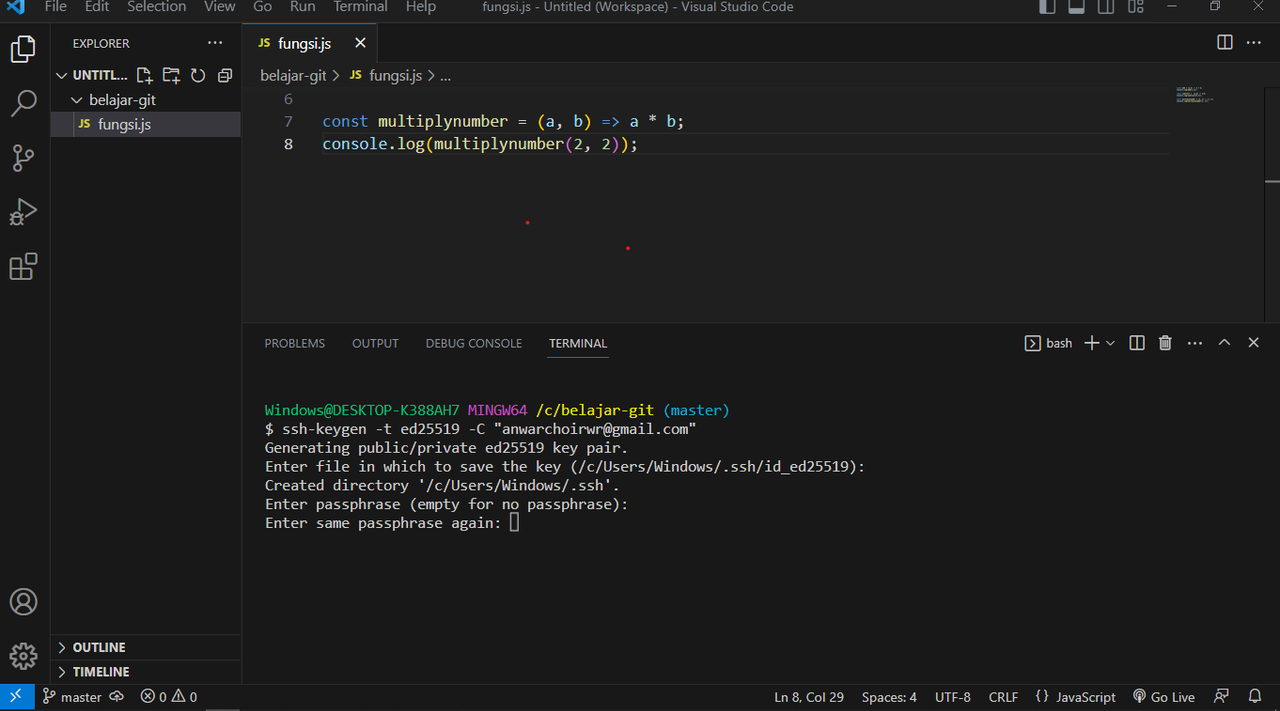
Task: Click master branch in status bar
Action: tap(72, 697)
